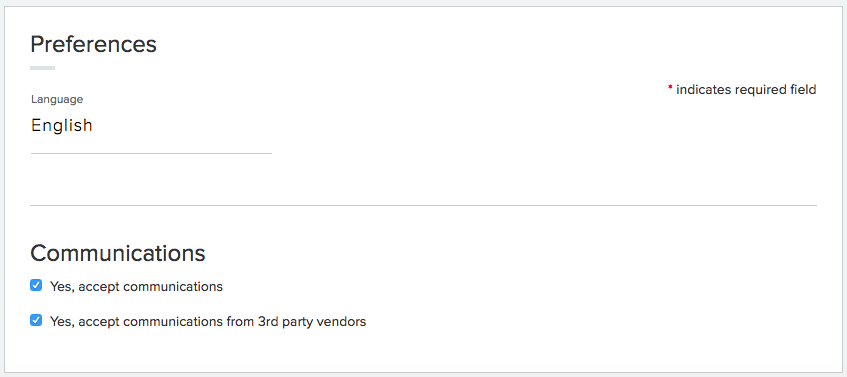
Task: Select the Language field label
Action: click(57, 99)
